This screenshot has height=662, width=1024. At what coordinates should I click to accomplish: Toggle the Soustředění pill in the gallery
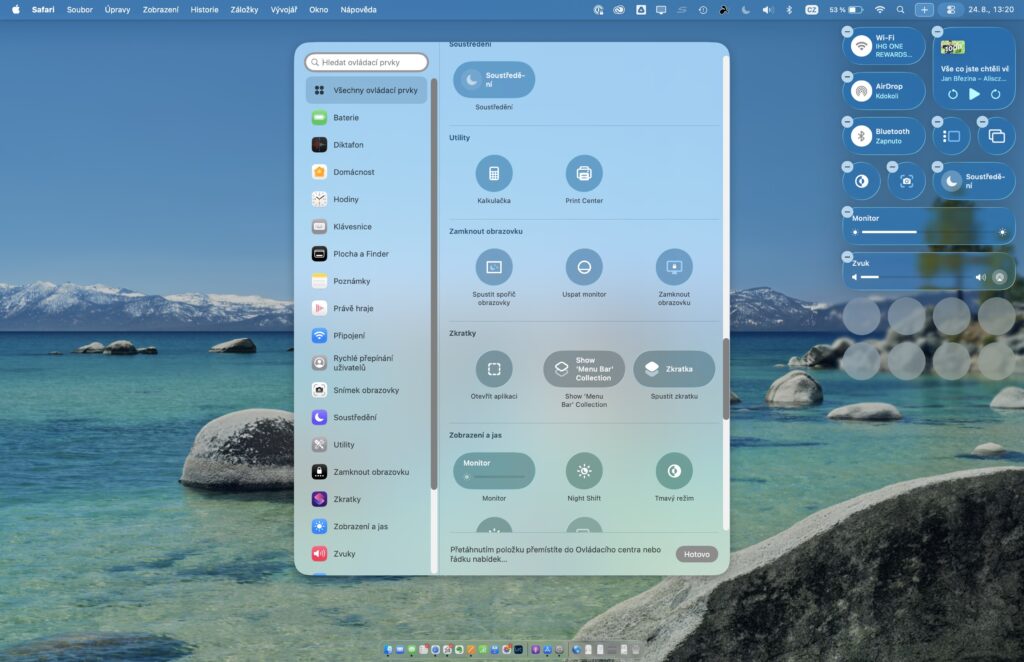click(x=494, y=80)
